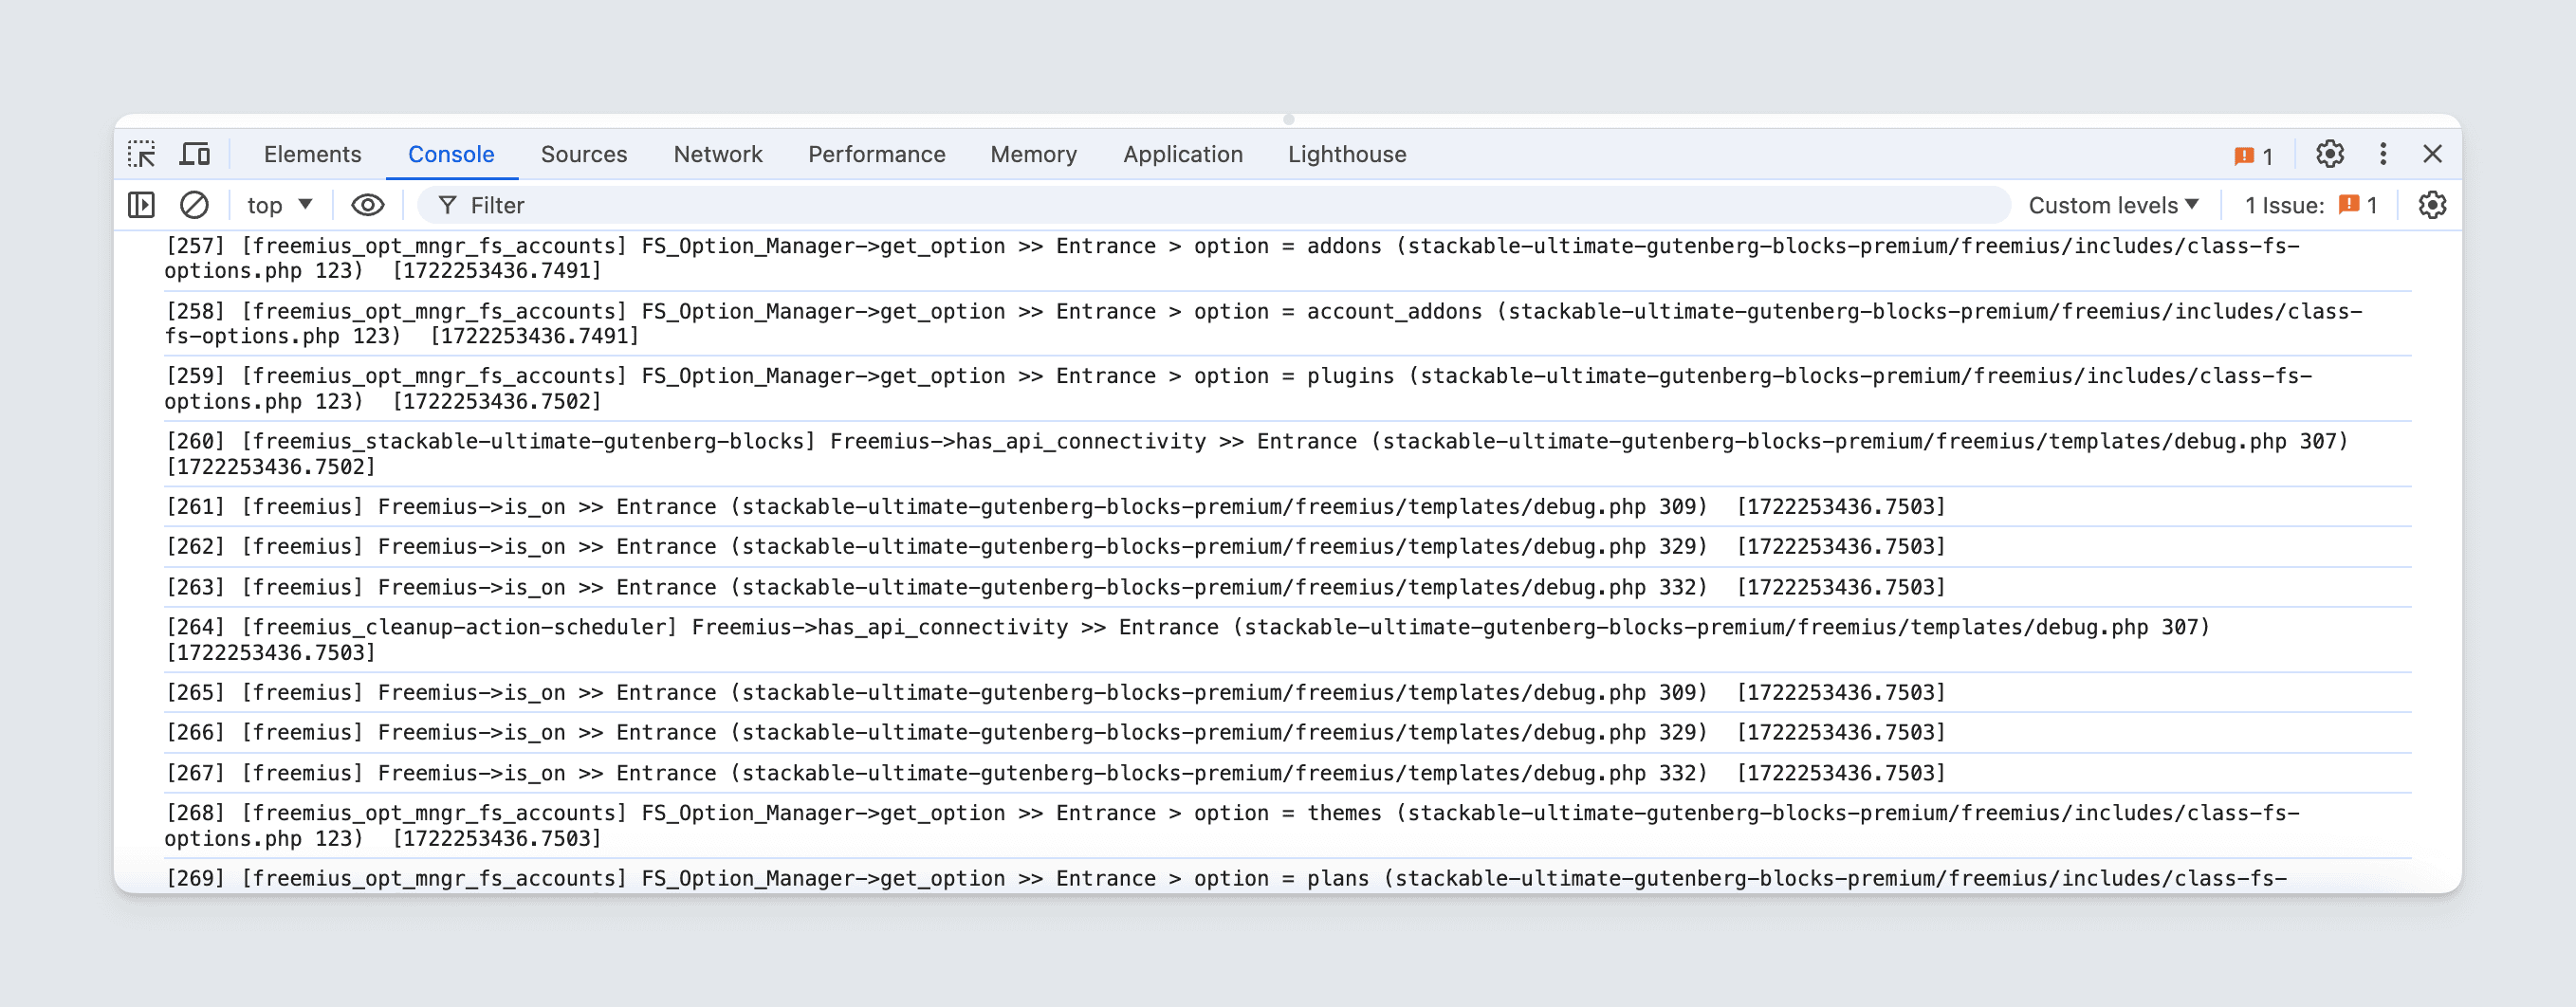Image resolution: width=2576 pixels, height=1007 pixels.
Task: Open the Lighthouse tab
Action: (1346, 154)
